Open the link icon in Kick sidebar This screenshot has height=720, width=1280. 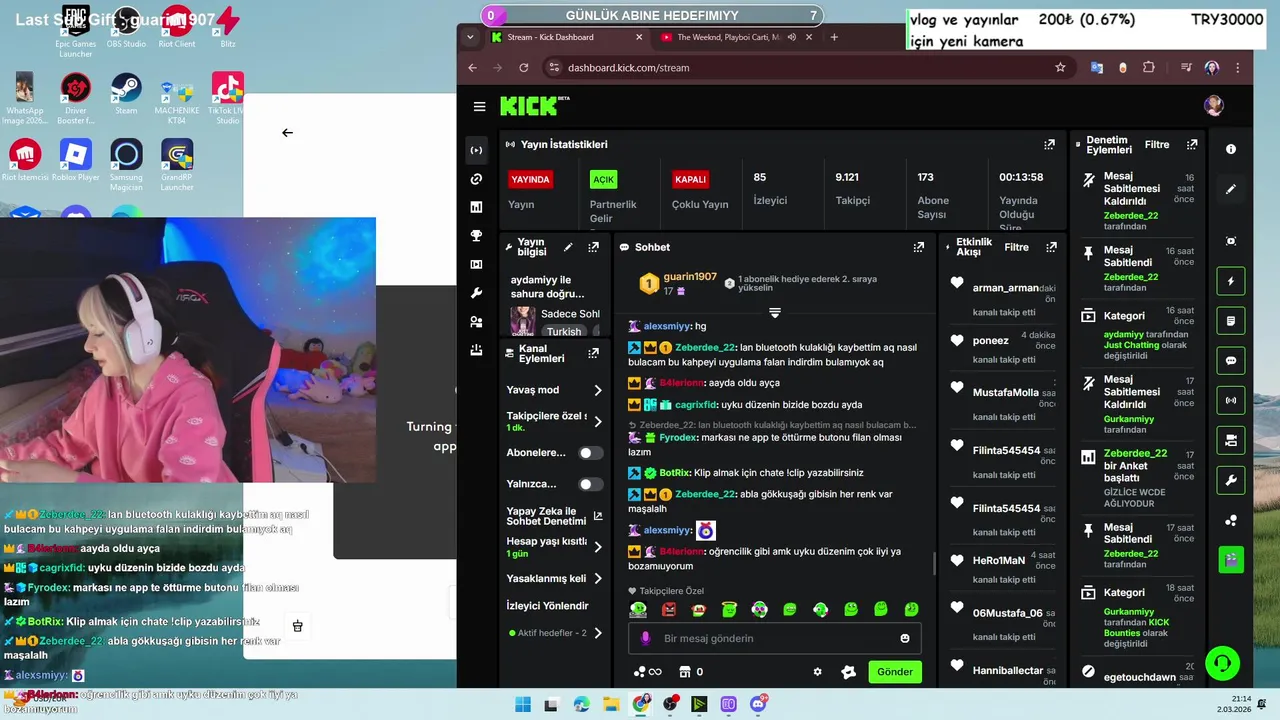click(476, 179)
